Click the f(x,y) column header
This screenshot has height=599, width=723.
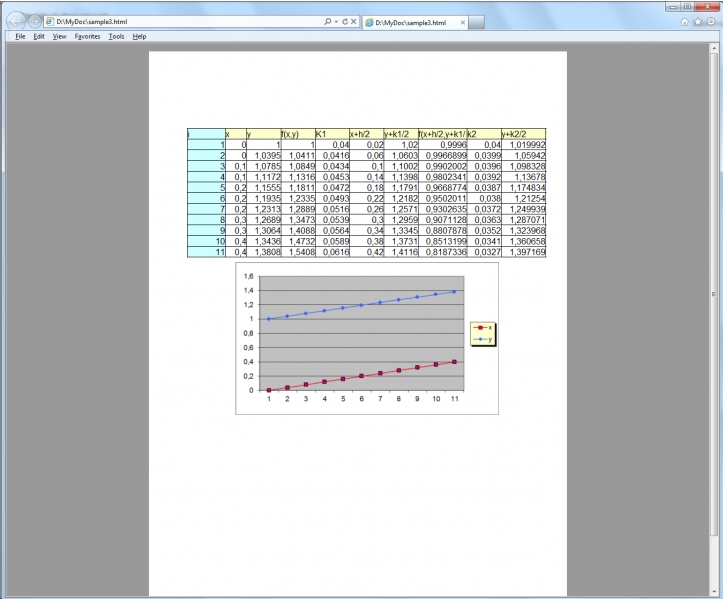298,134
